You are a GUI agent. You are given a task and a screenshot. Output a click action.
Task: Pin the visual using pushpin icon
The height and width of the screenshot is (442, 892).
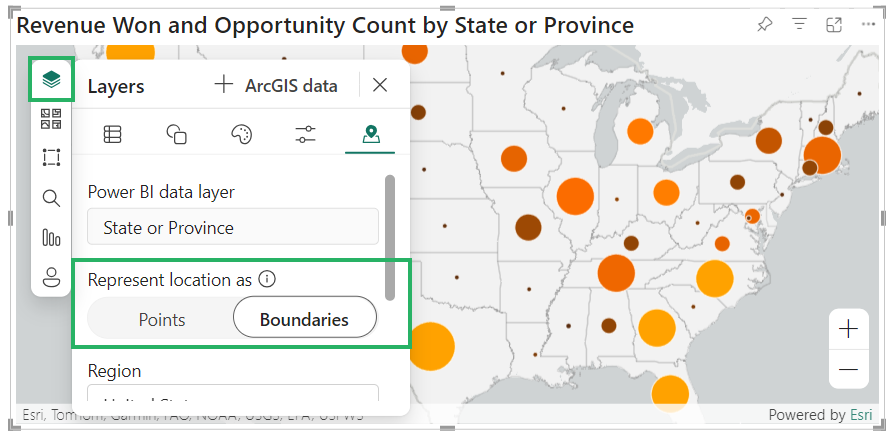(x=765, y=25)
